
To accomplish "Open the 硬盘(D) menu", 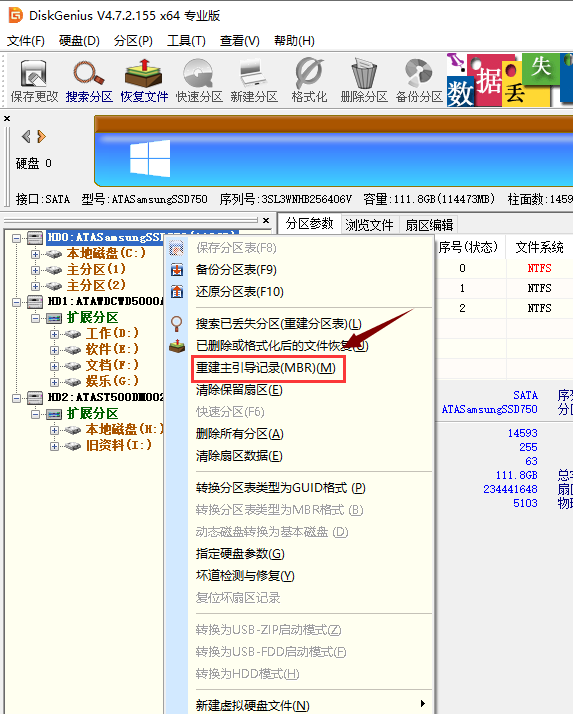I will tap(79, 41).
